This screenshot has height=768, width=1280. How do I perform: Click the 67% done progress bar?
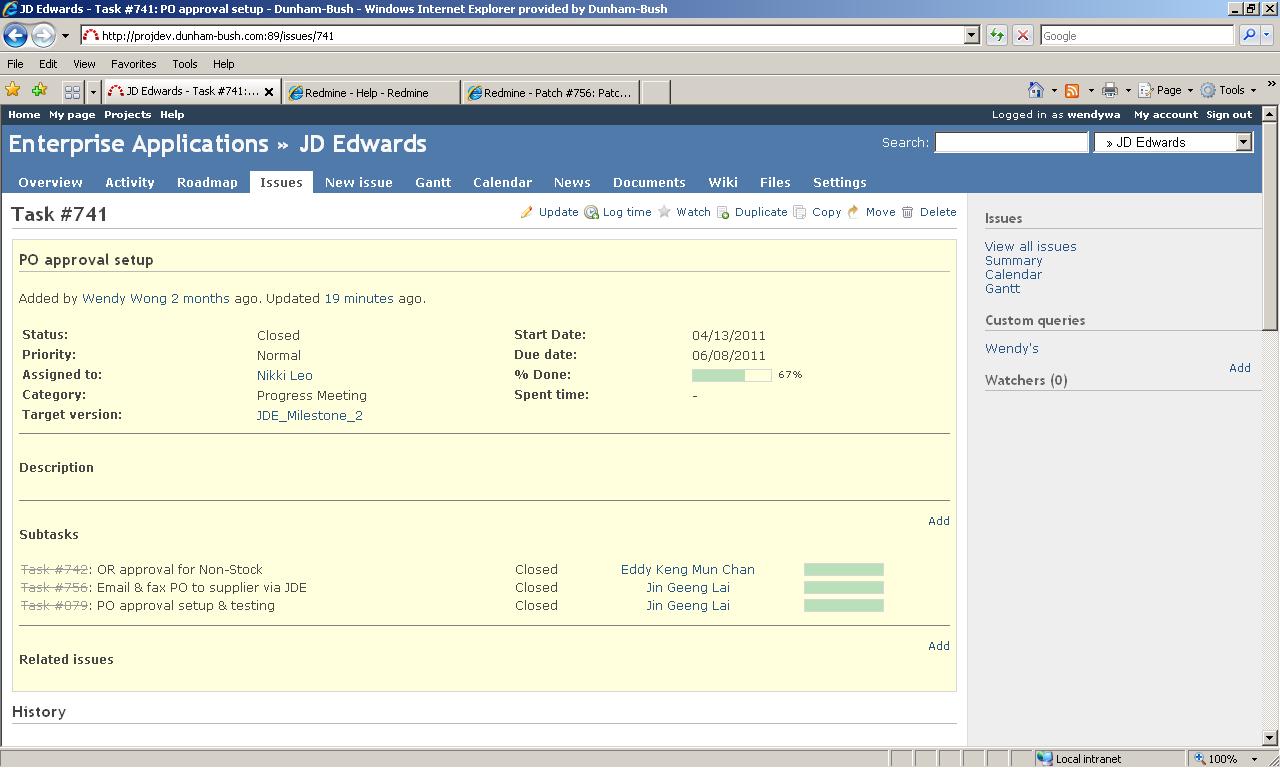[731, 375]
